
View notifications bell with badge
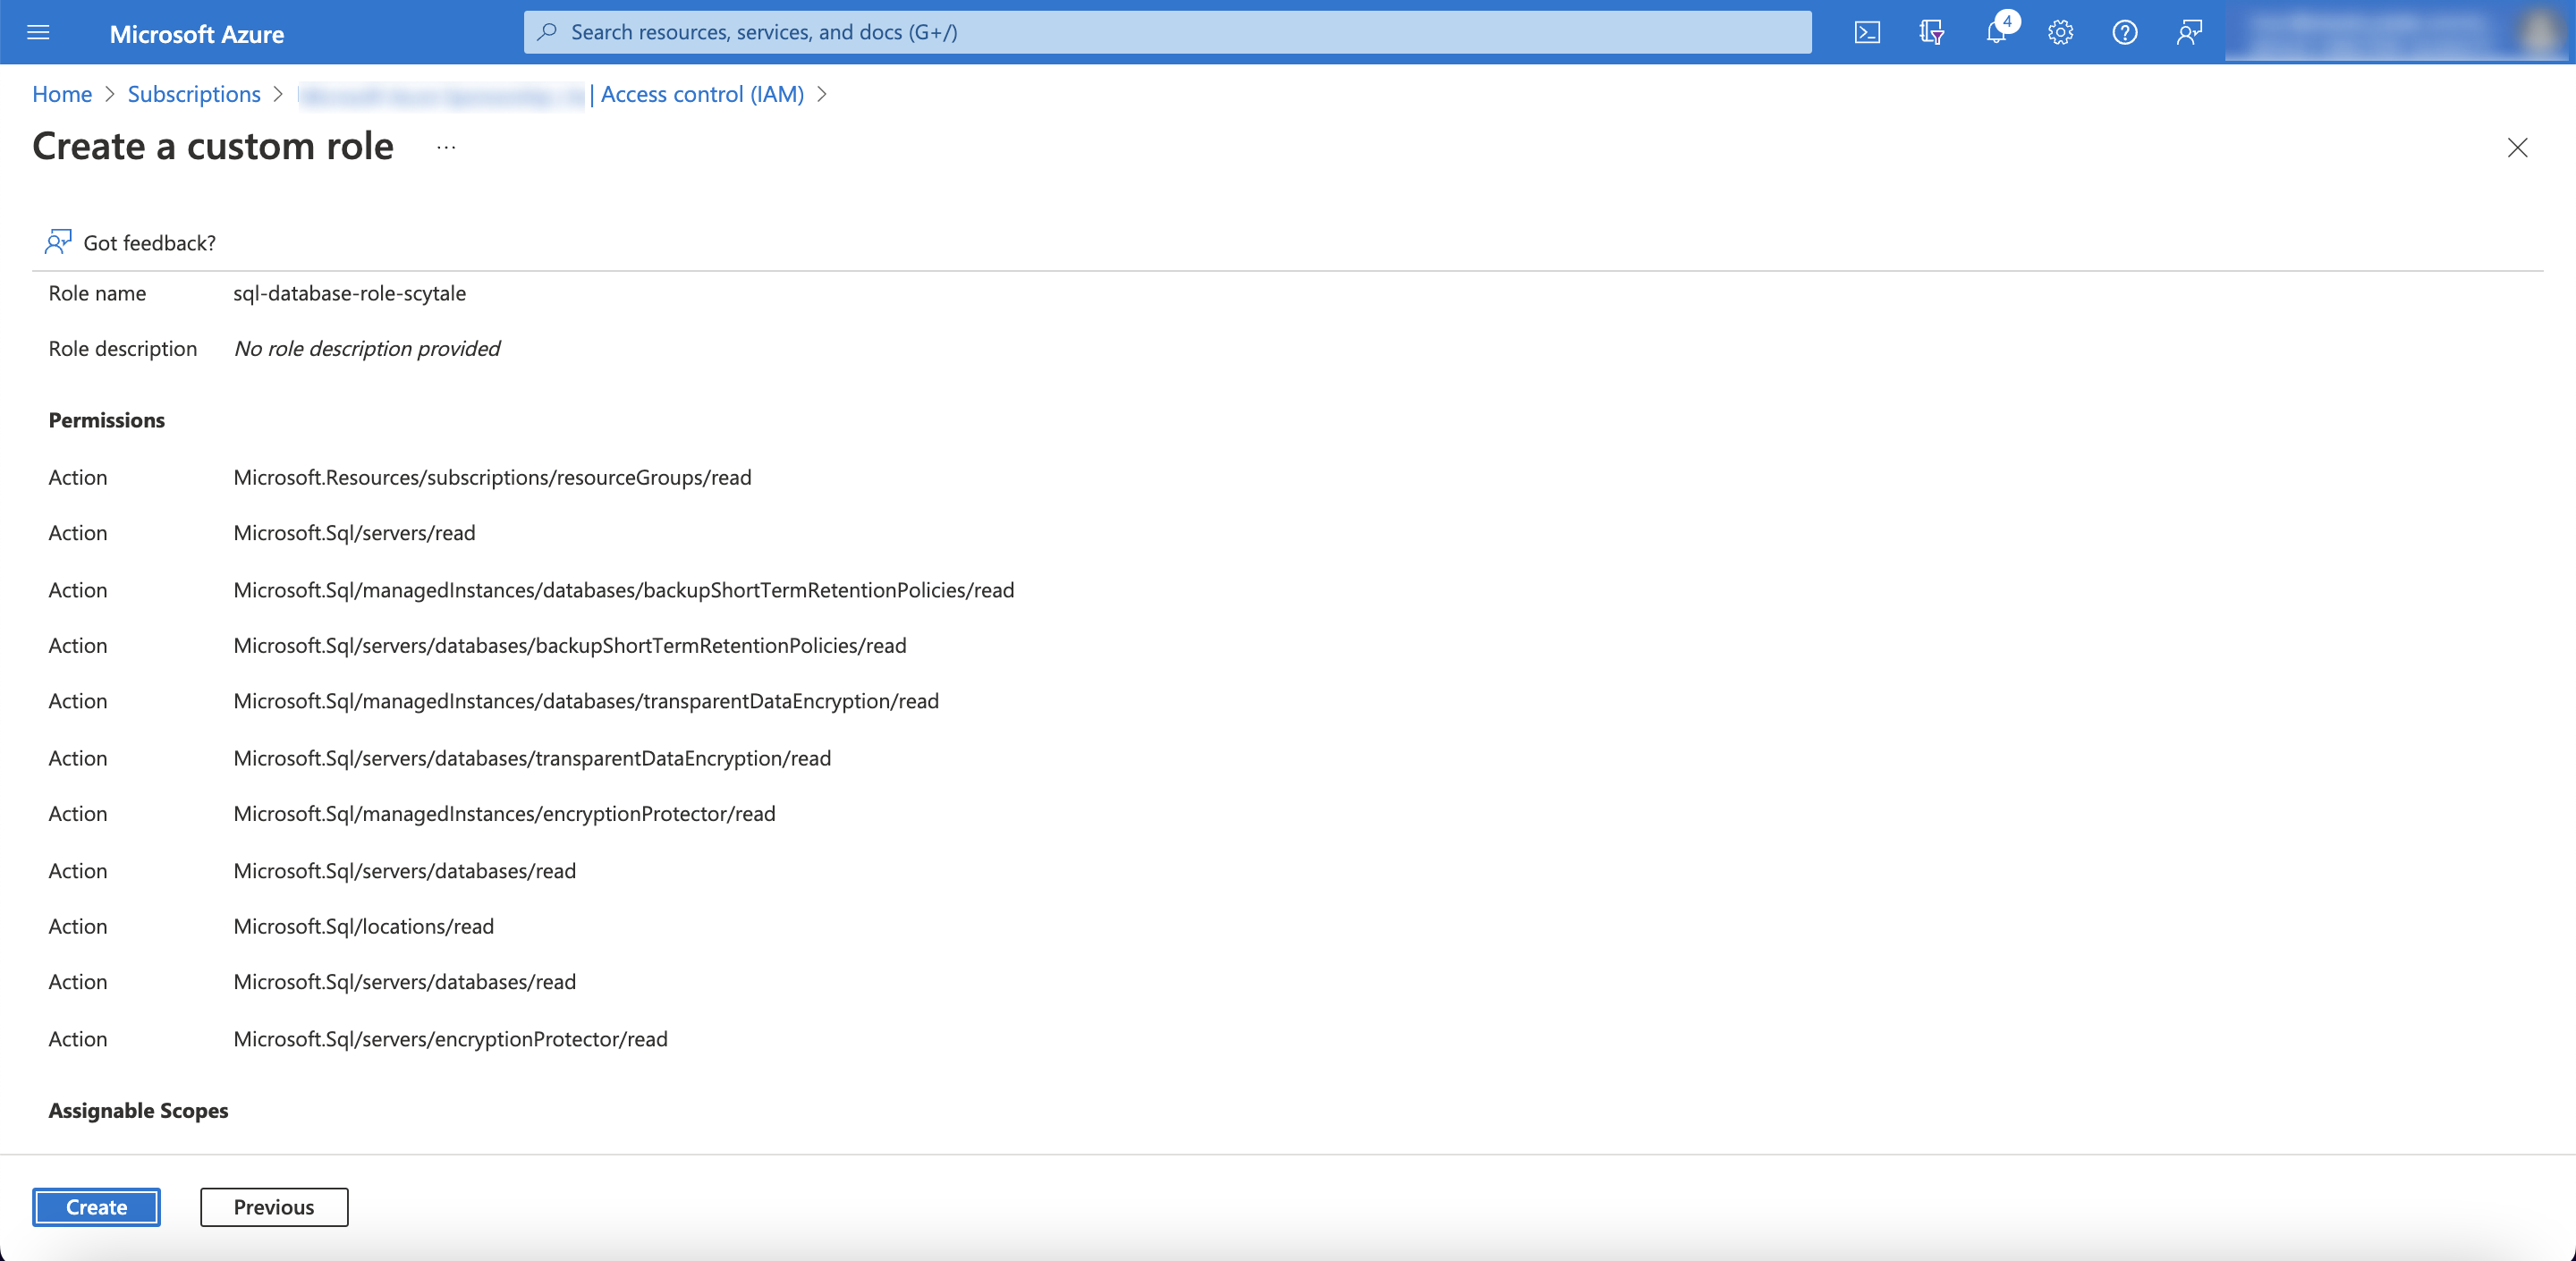[1997, 30]
